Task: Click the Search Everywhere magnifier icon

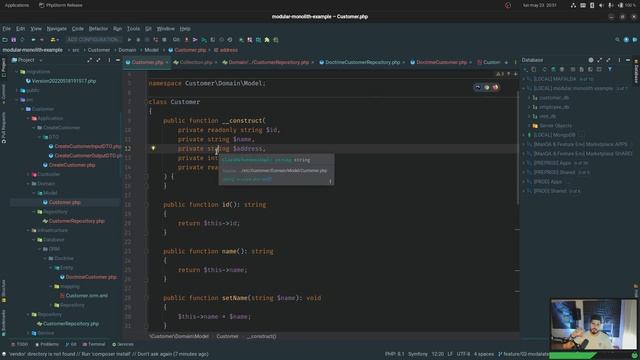Action: click(x=617, y=40)
